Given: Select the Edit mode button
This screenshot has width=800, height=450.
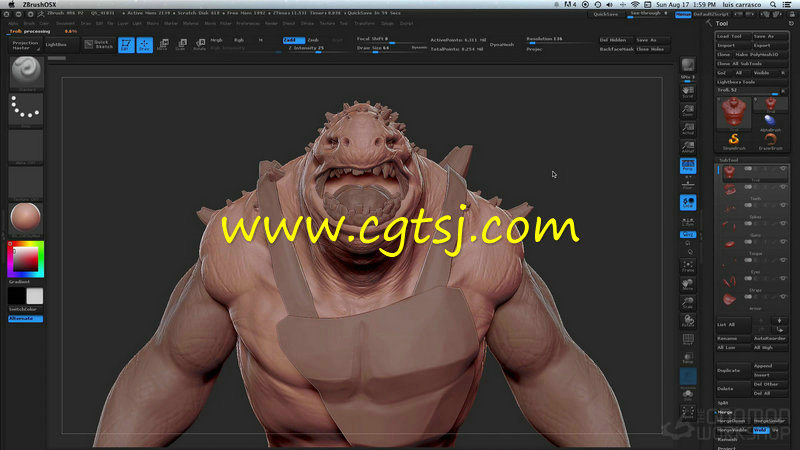Looking at the screenshot, I should (126, 45).
